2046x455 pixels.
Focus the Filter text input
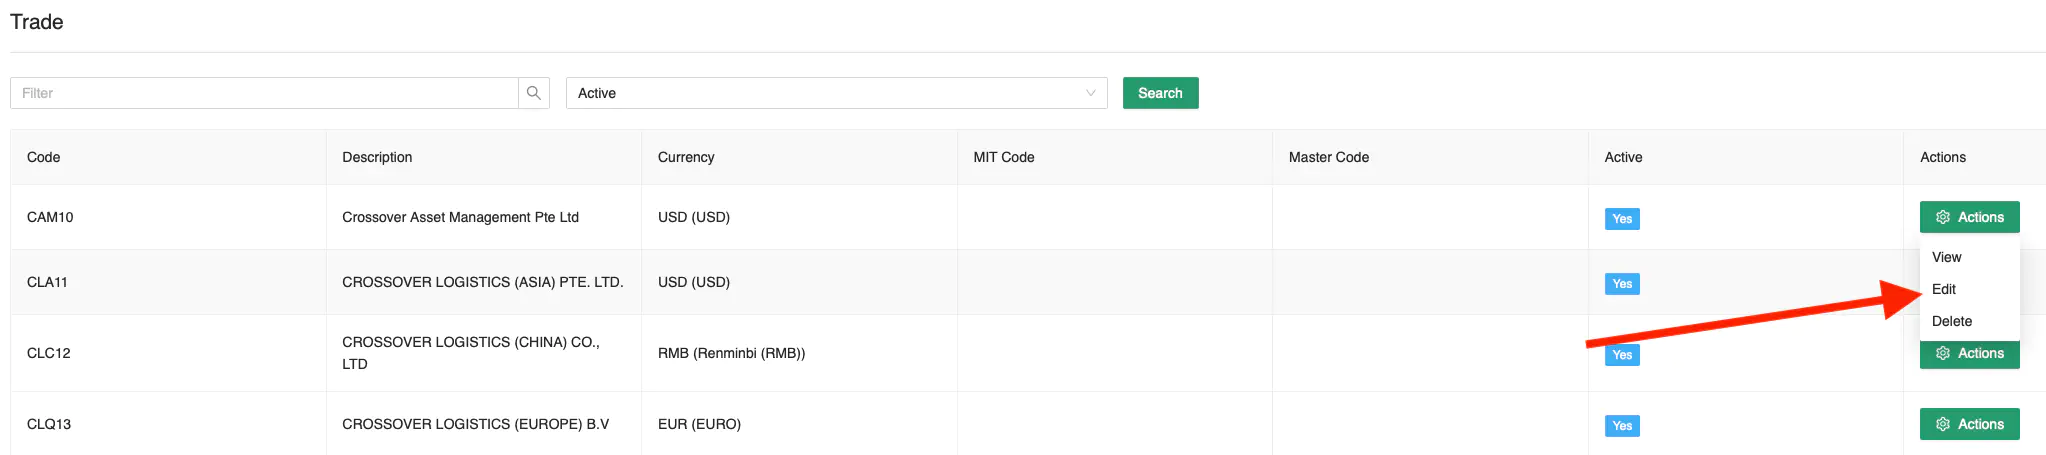pyautogui.click(x=264, y=93)
